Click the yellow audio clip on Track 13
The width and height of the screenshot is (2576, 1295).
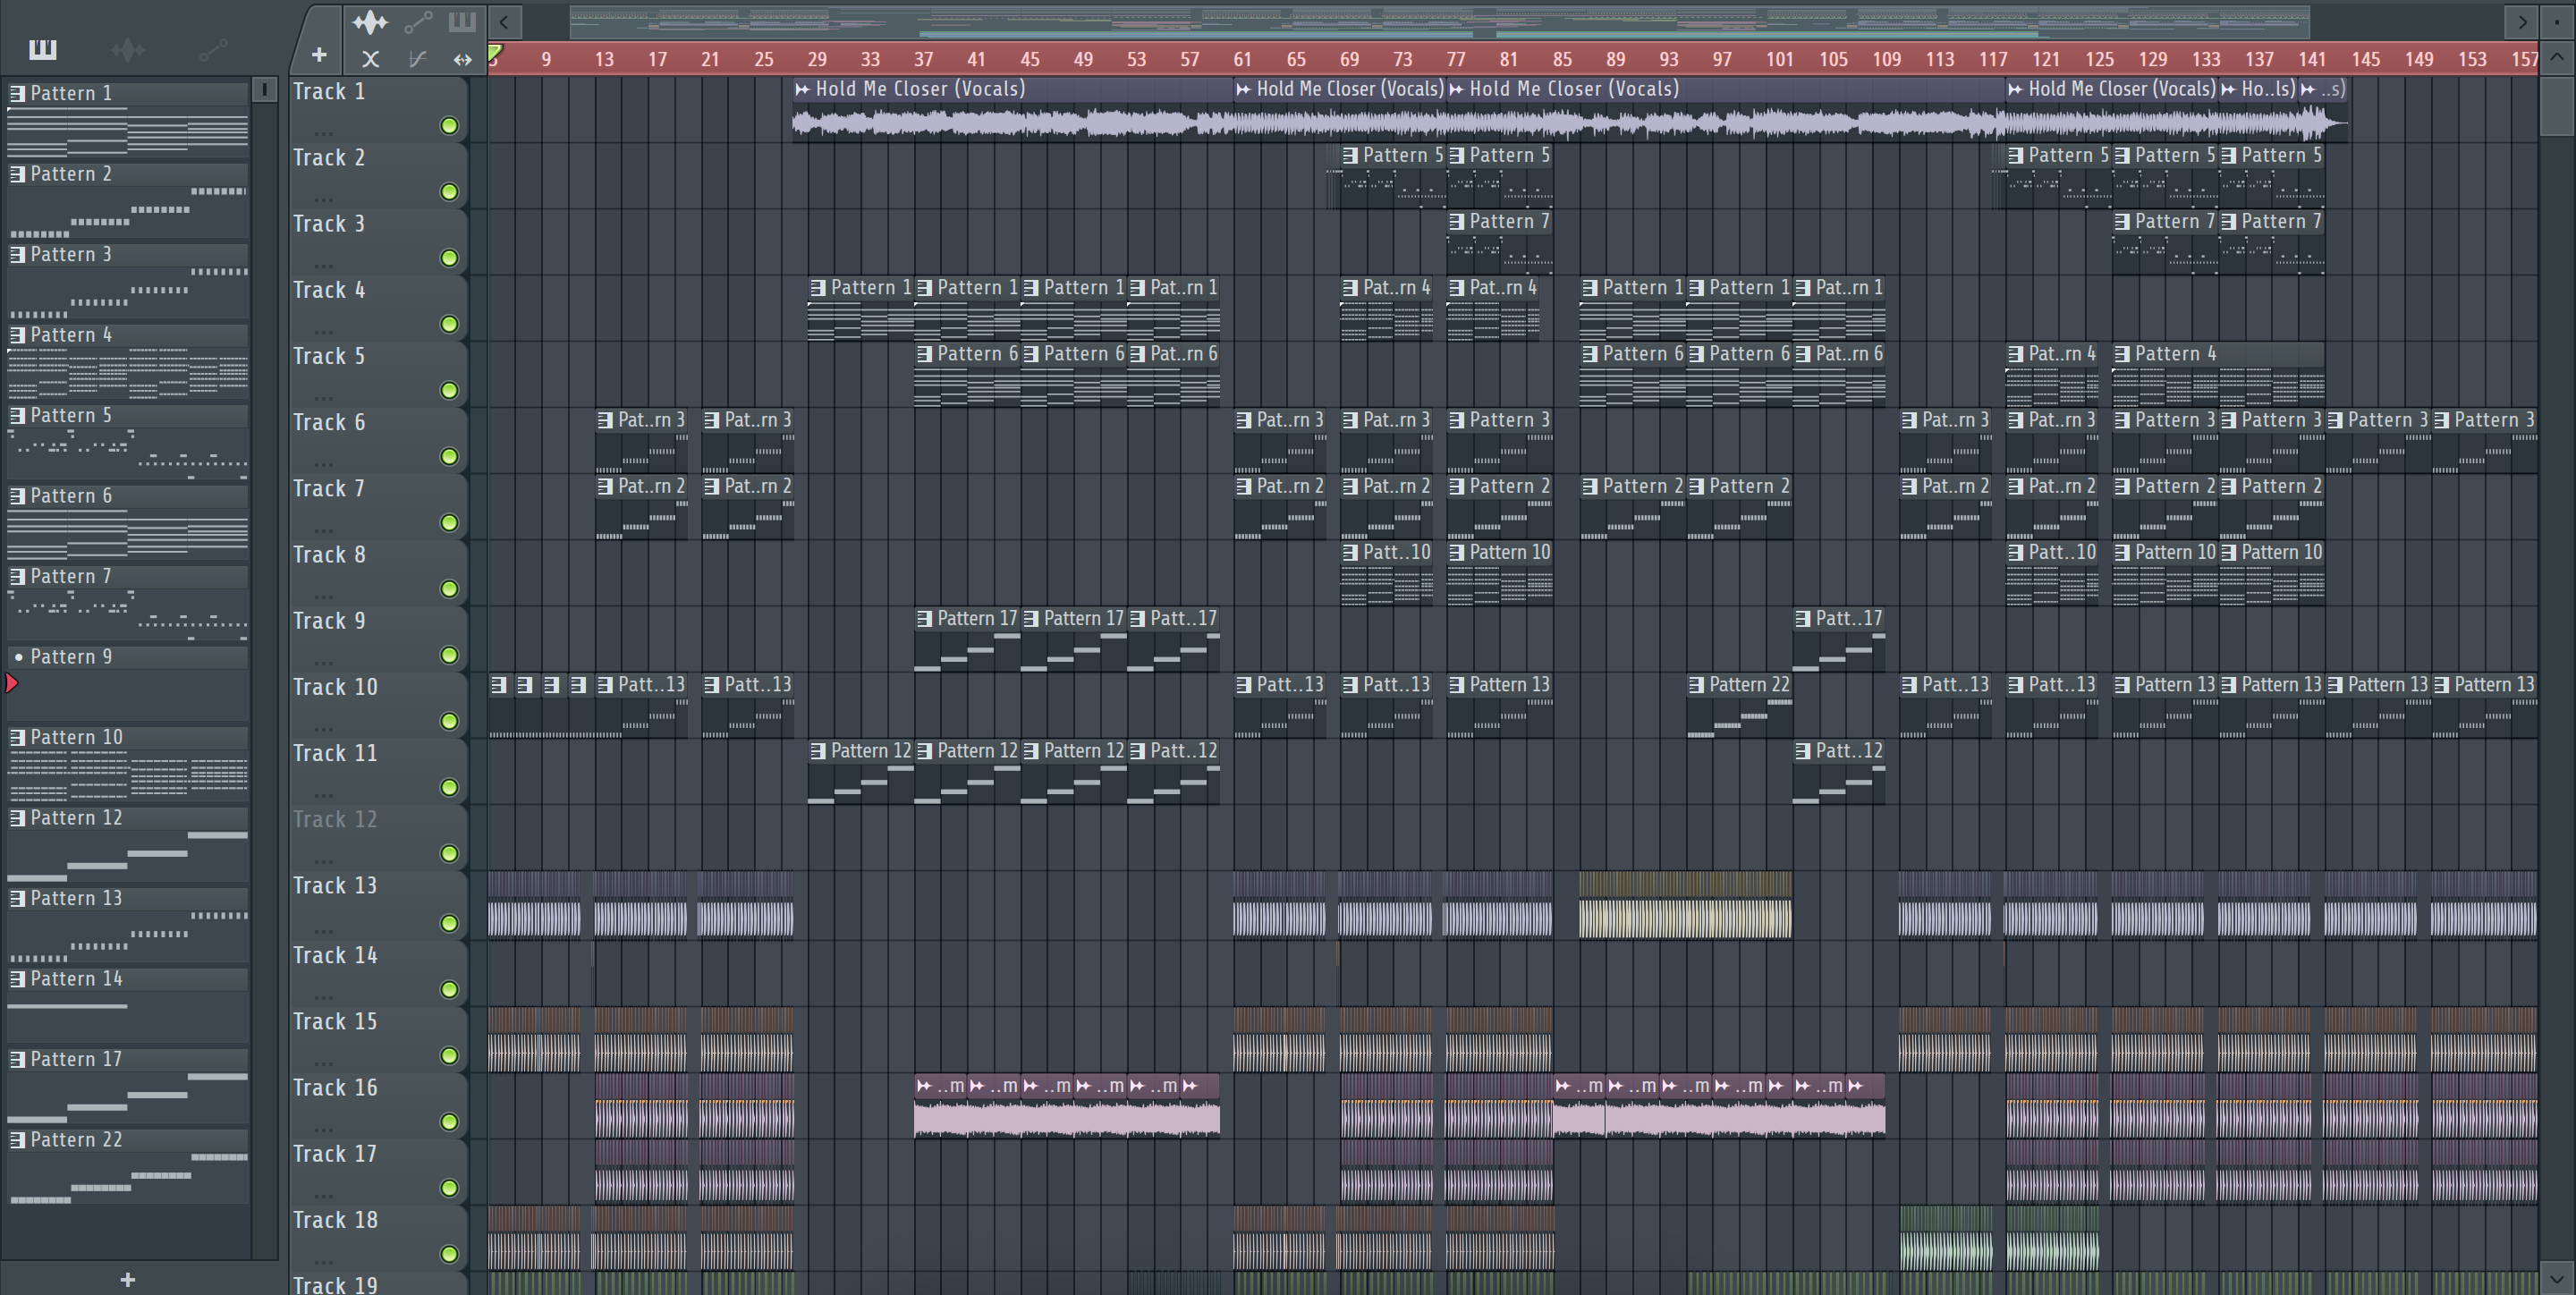tap(1685, 905)
